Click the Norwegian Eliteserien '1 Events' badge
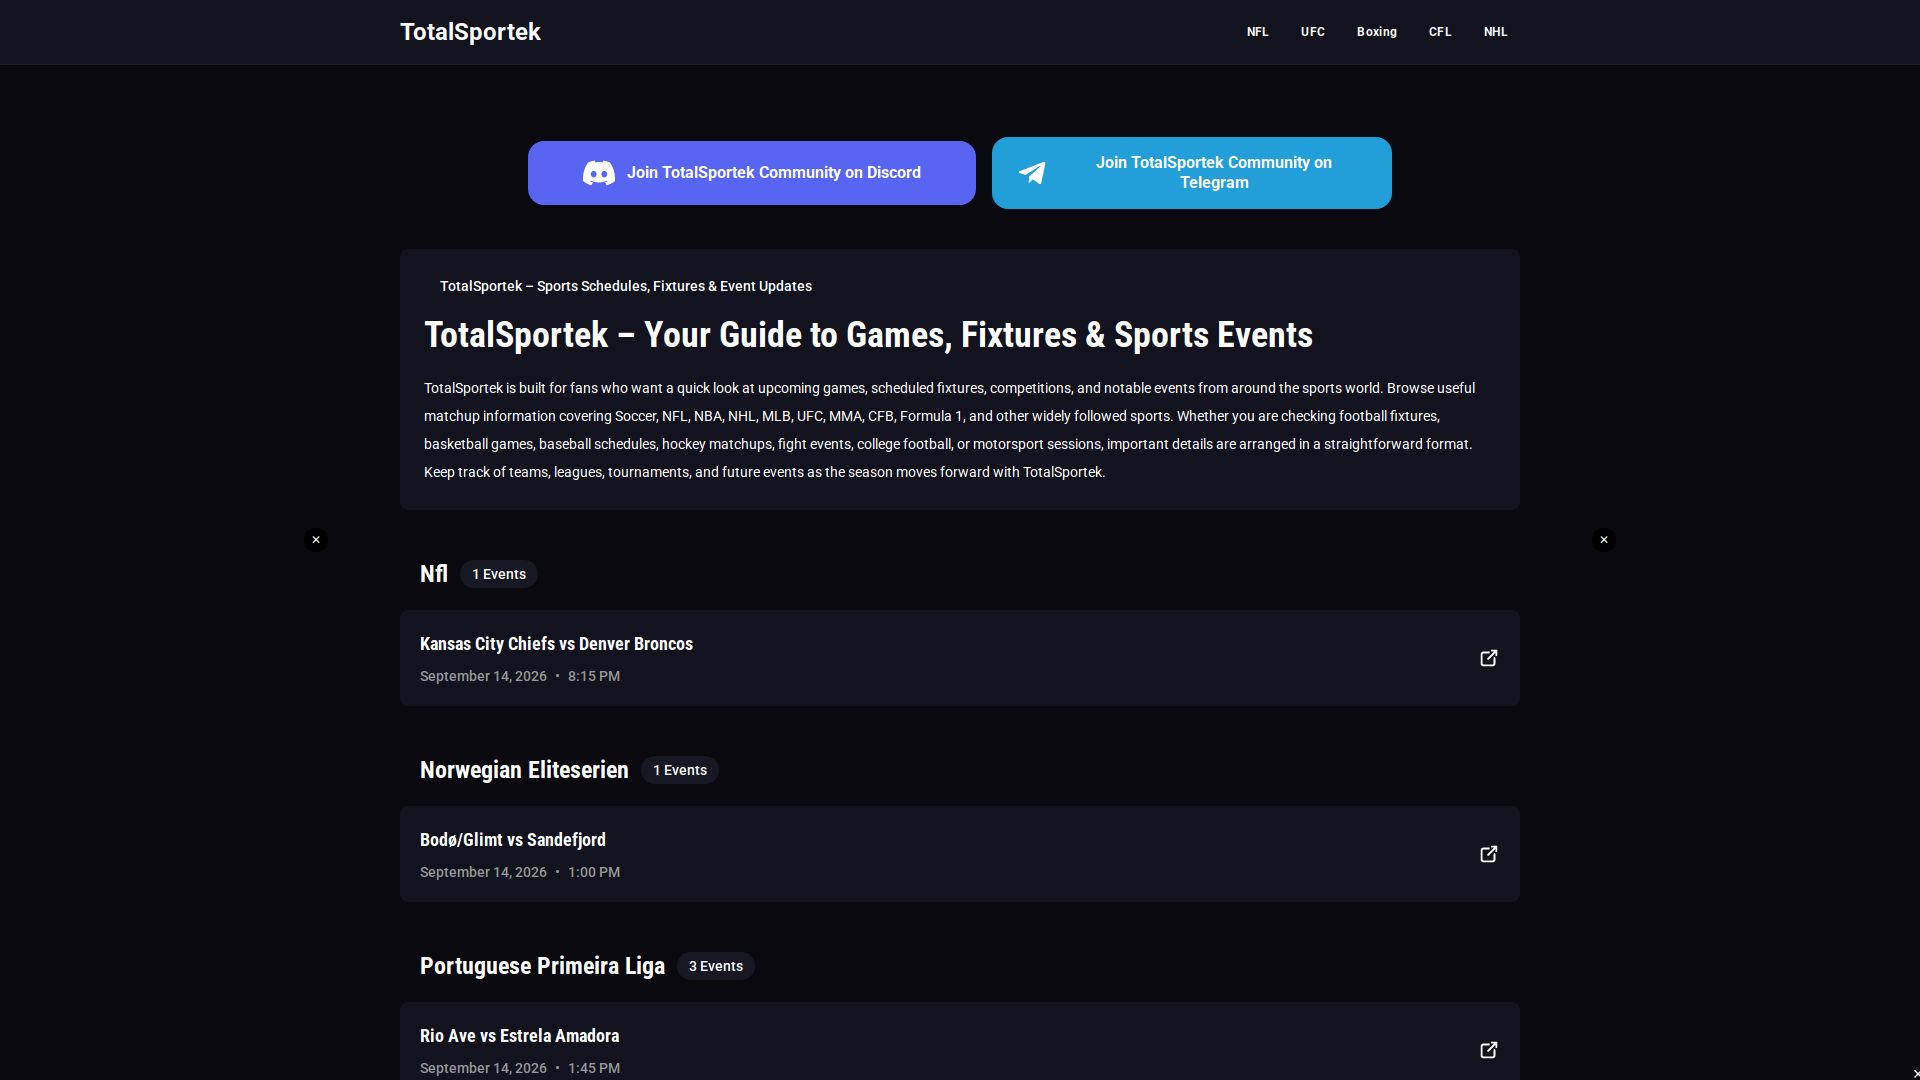The width and height of the screenshot is (1920, 1080). coord(680,770)
